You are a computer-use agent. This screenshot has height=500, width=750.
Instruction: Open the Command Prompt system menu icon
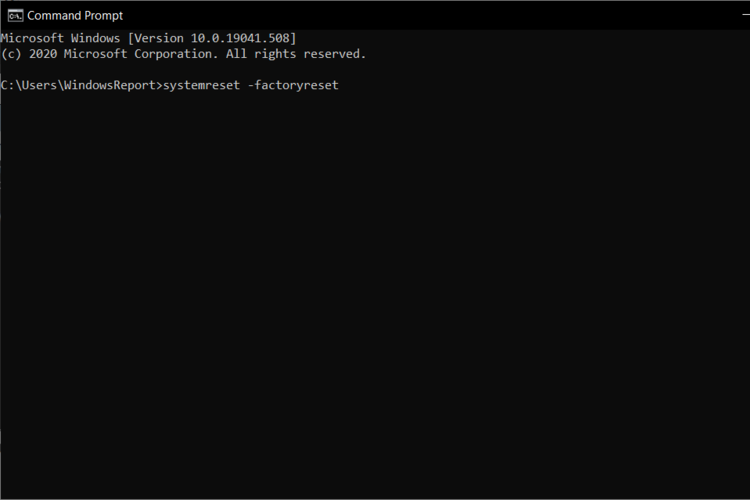15,16
